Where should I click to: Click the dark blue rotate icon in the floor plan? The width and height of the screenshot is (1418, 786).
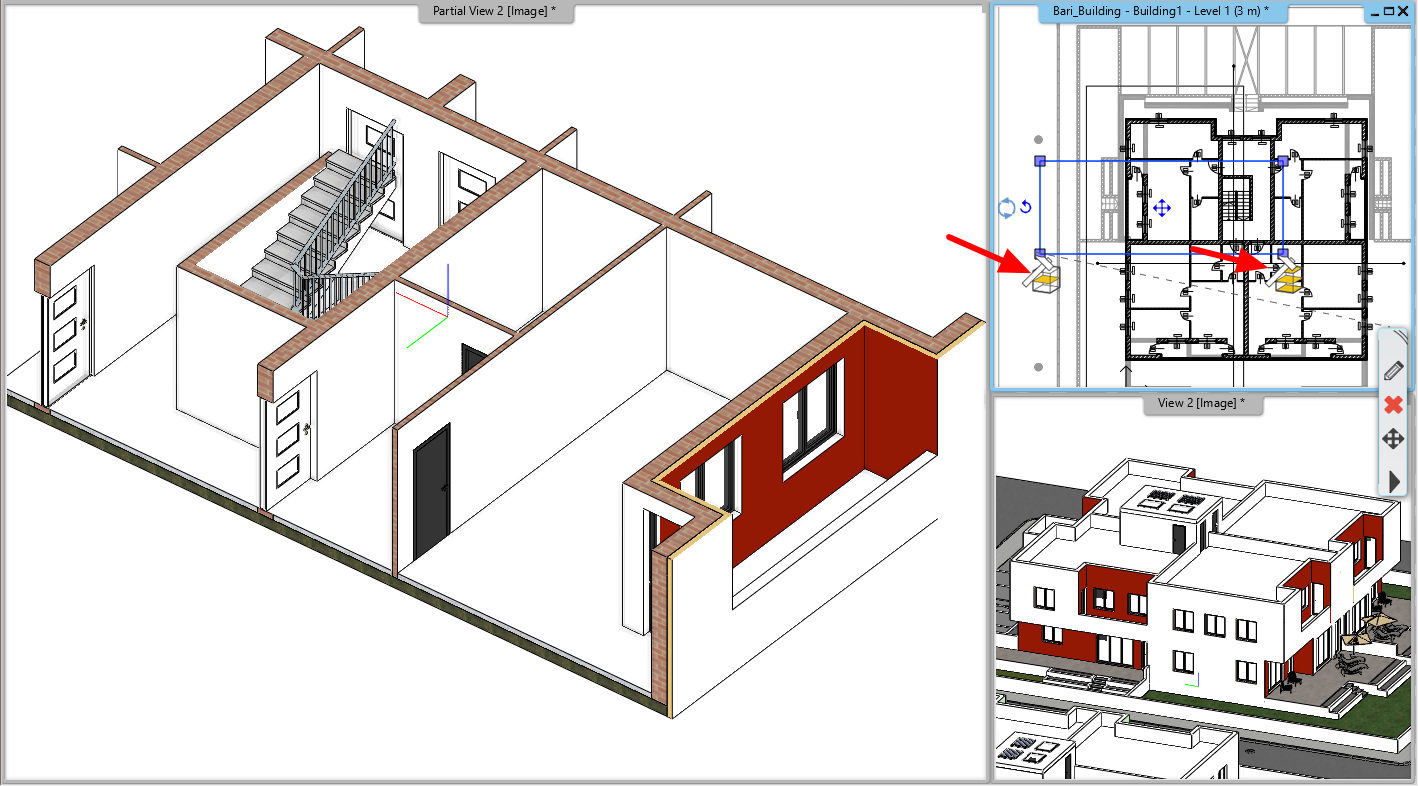[x=1025, y=206]
